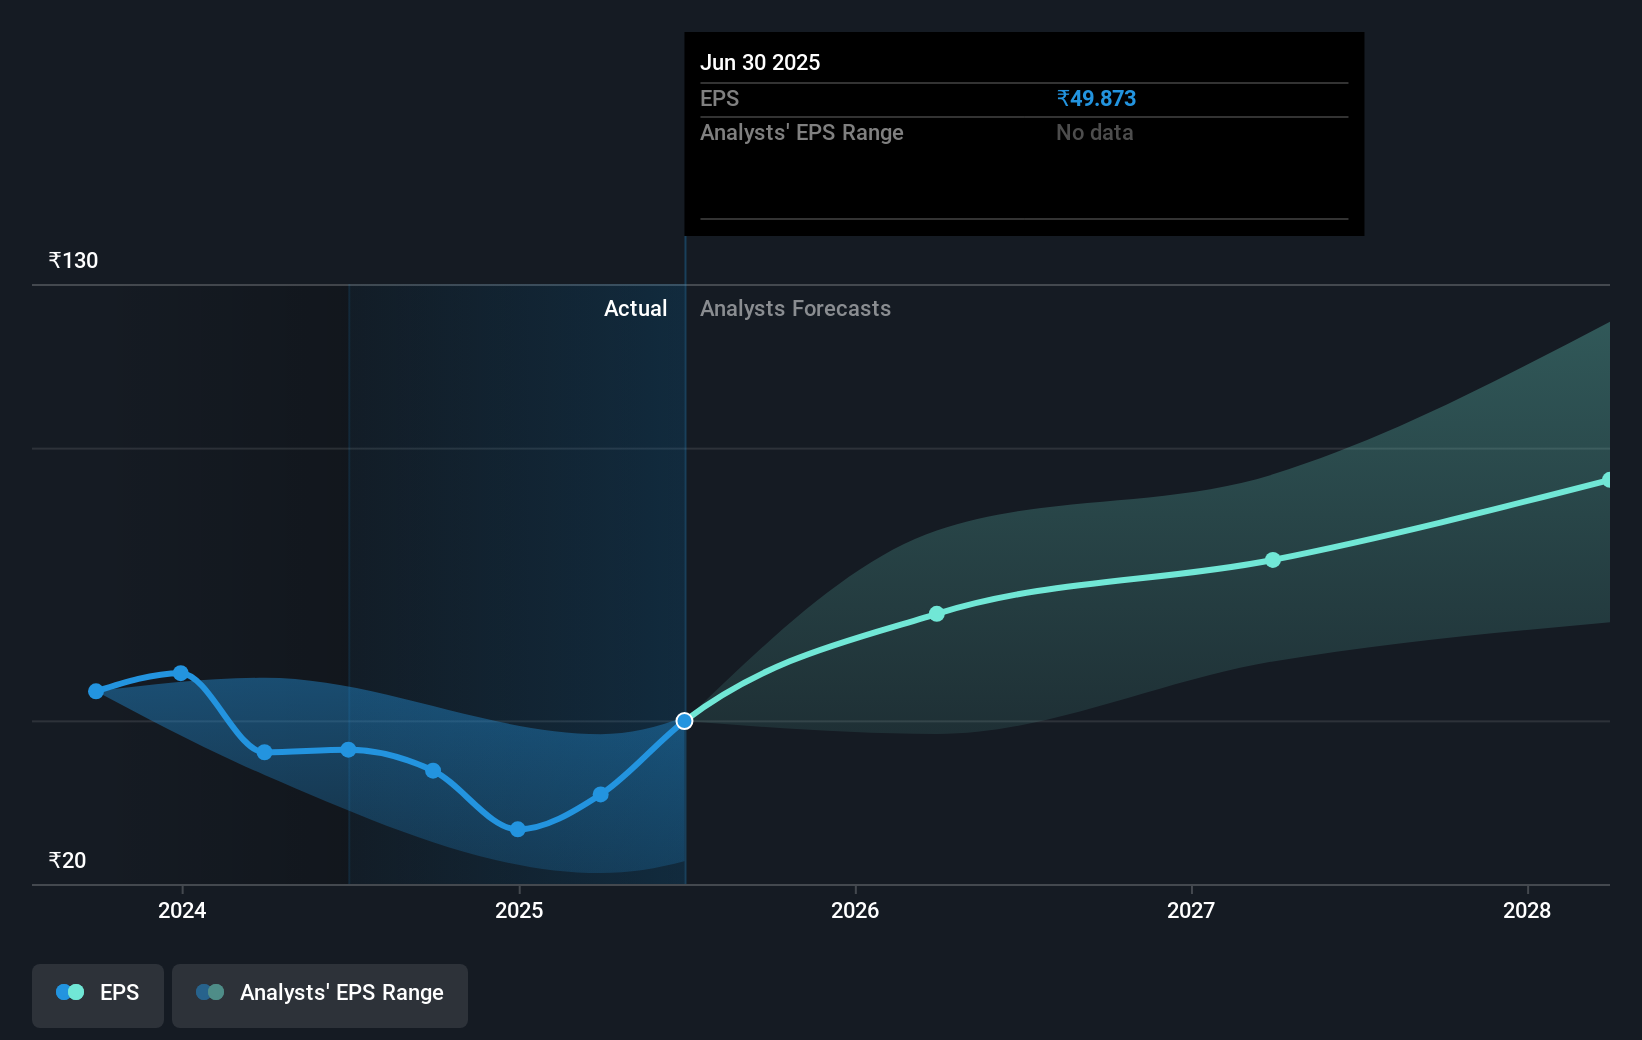The image size is (1642, 1040).
Task: Click the ₹130 y-axis label
Action: (73, 261)
